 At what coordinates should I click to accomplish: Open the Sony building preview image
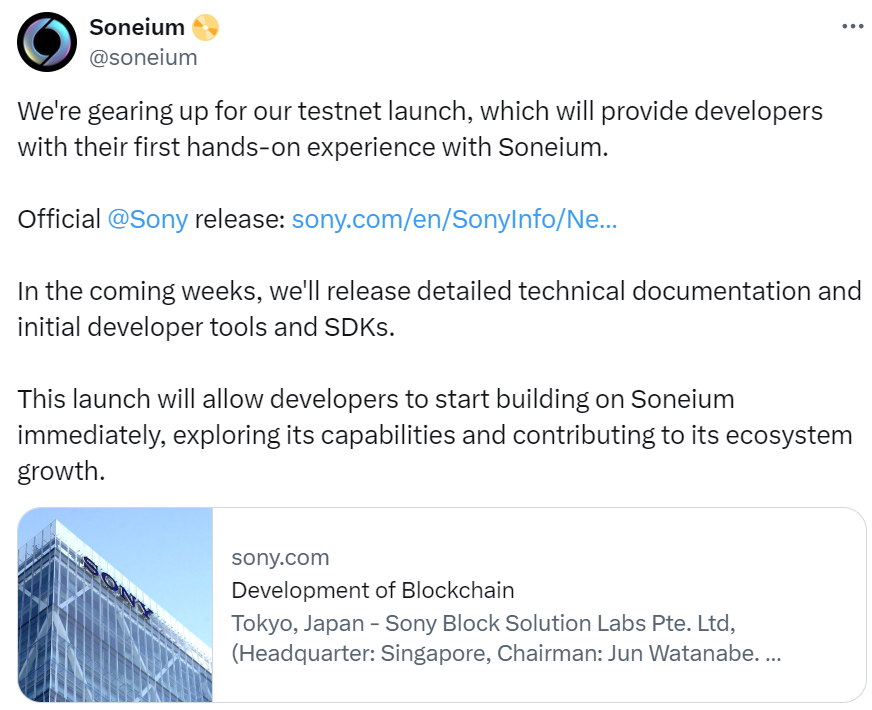(x=115, y=604)
